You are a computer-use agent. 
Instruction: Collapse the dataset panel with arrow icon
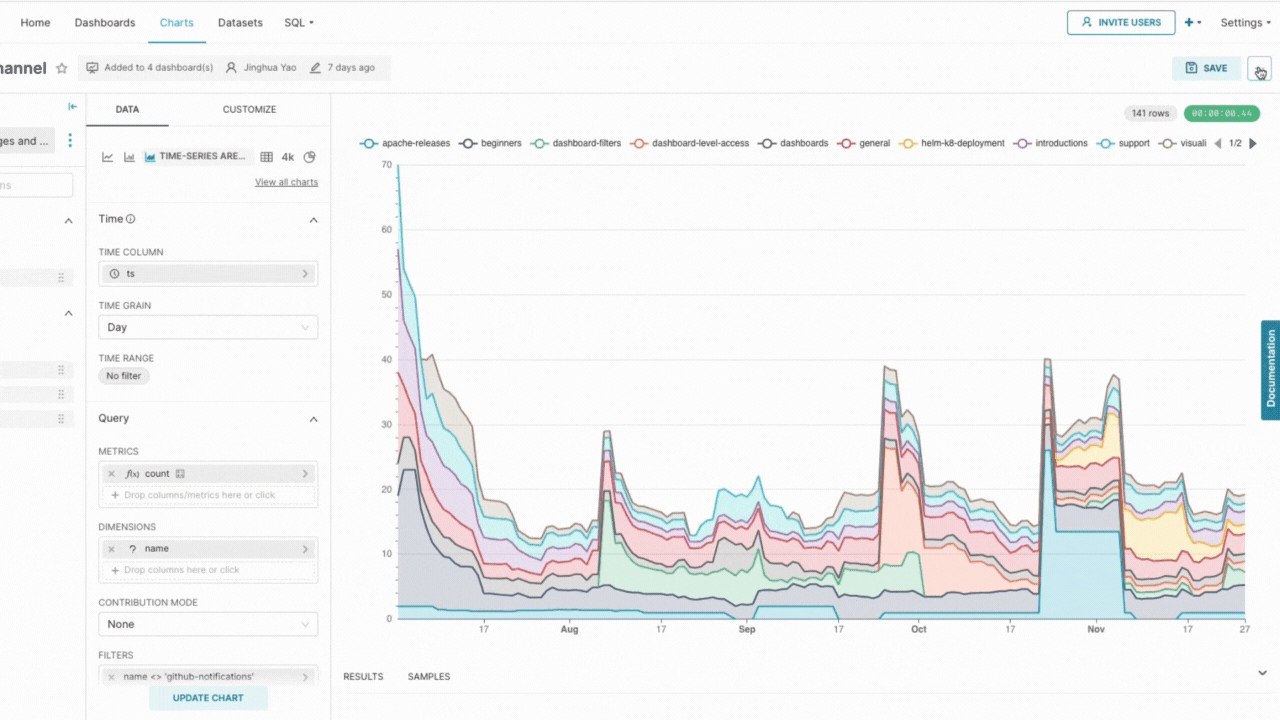click(x=72, y=107)
